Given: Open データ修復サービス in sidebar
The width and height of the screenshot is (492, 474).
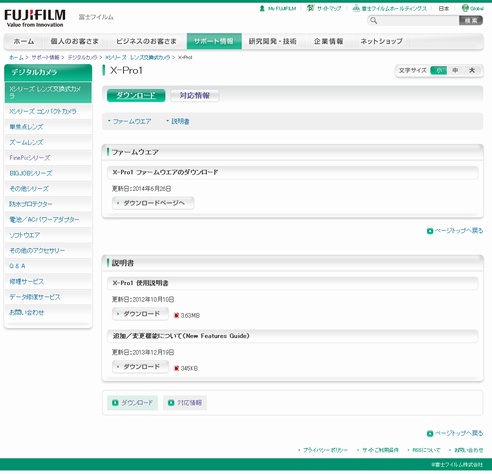Looking at the screenshot, I should 48,297.
